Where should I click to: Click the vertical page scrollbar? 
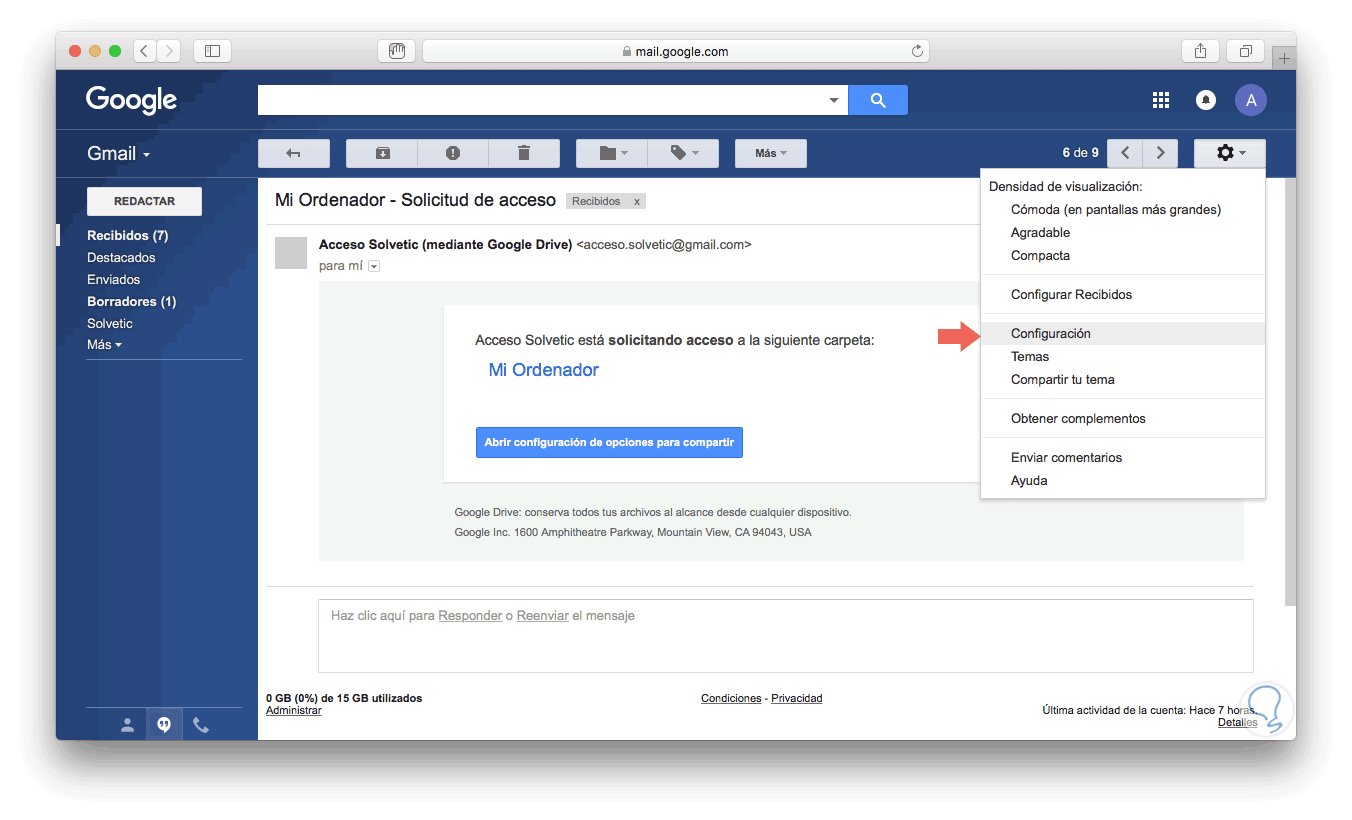(1290, 390)
